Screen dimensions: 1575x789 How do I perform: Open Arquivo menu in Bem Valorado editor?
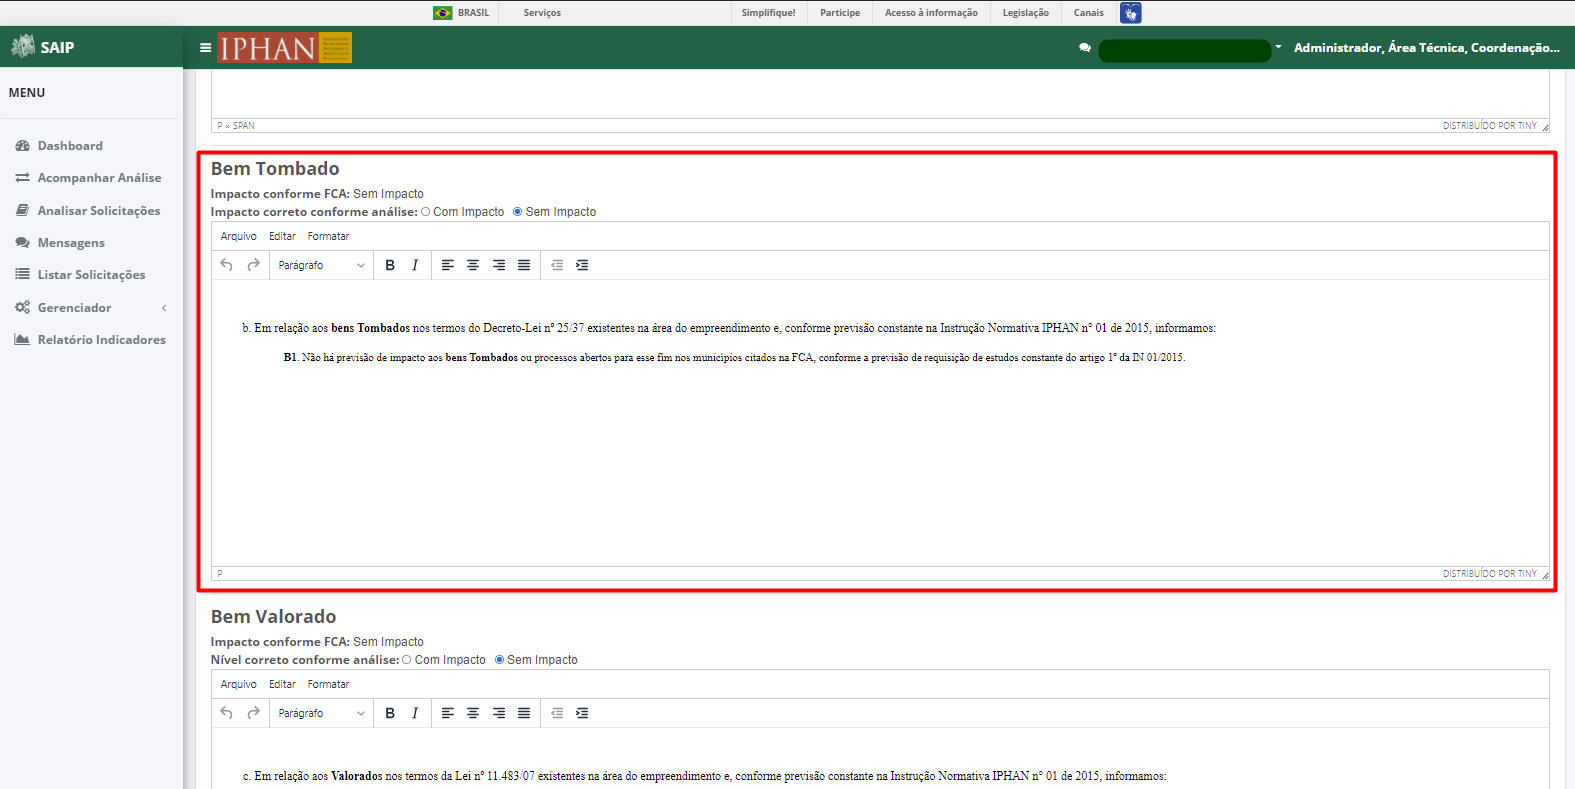(x=239, y=684)
